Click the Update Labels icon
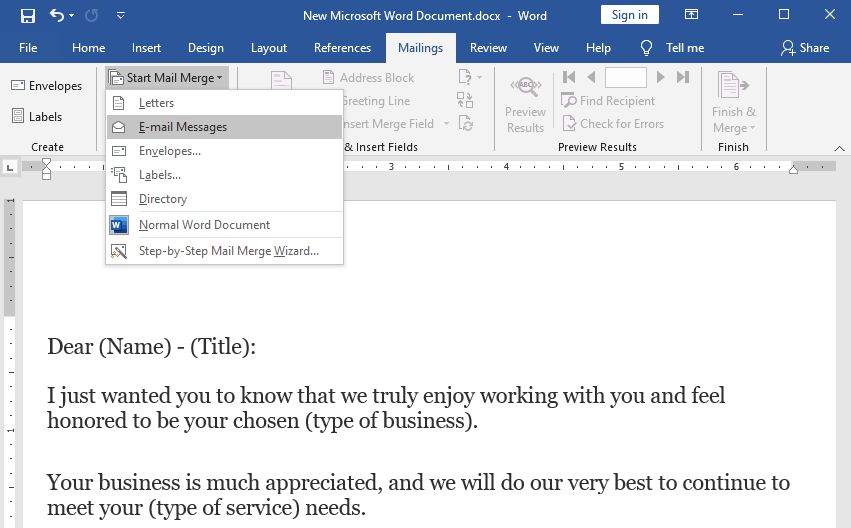The image size is (851, 528). 466,123
